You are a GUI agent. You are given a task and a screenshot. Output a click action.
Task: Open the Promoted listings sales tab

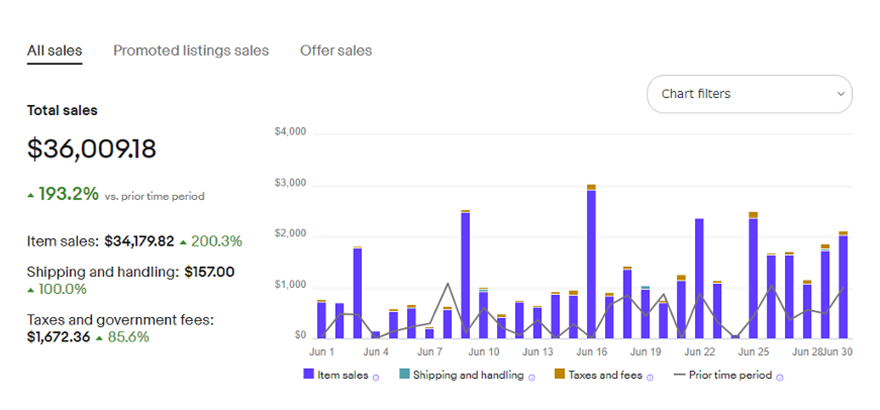190,50
